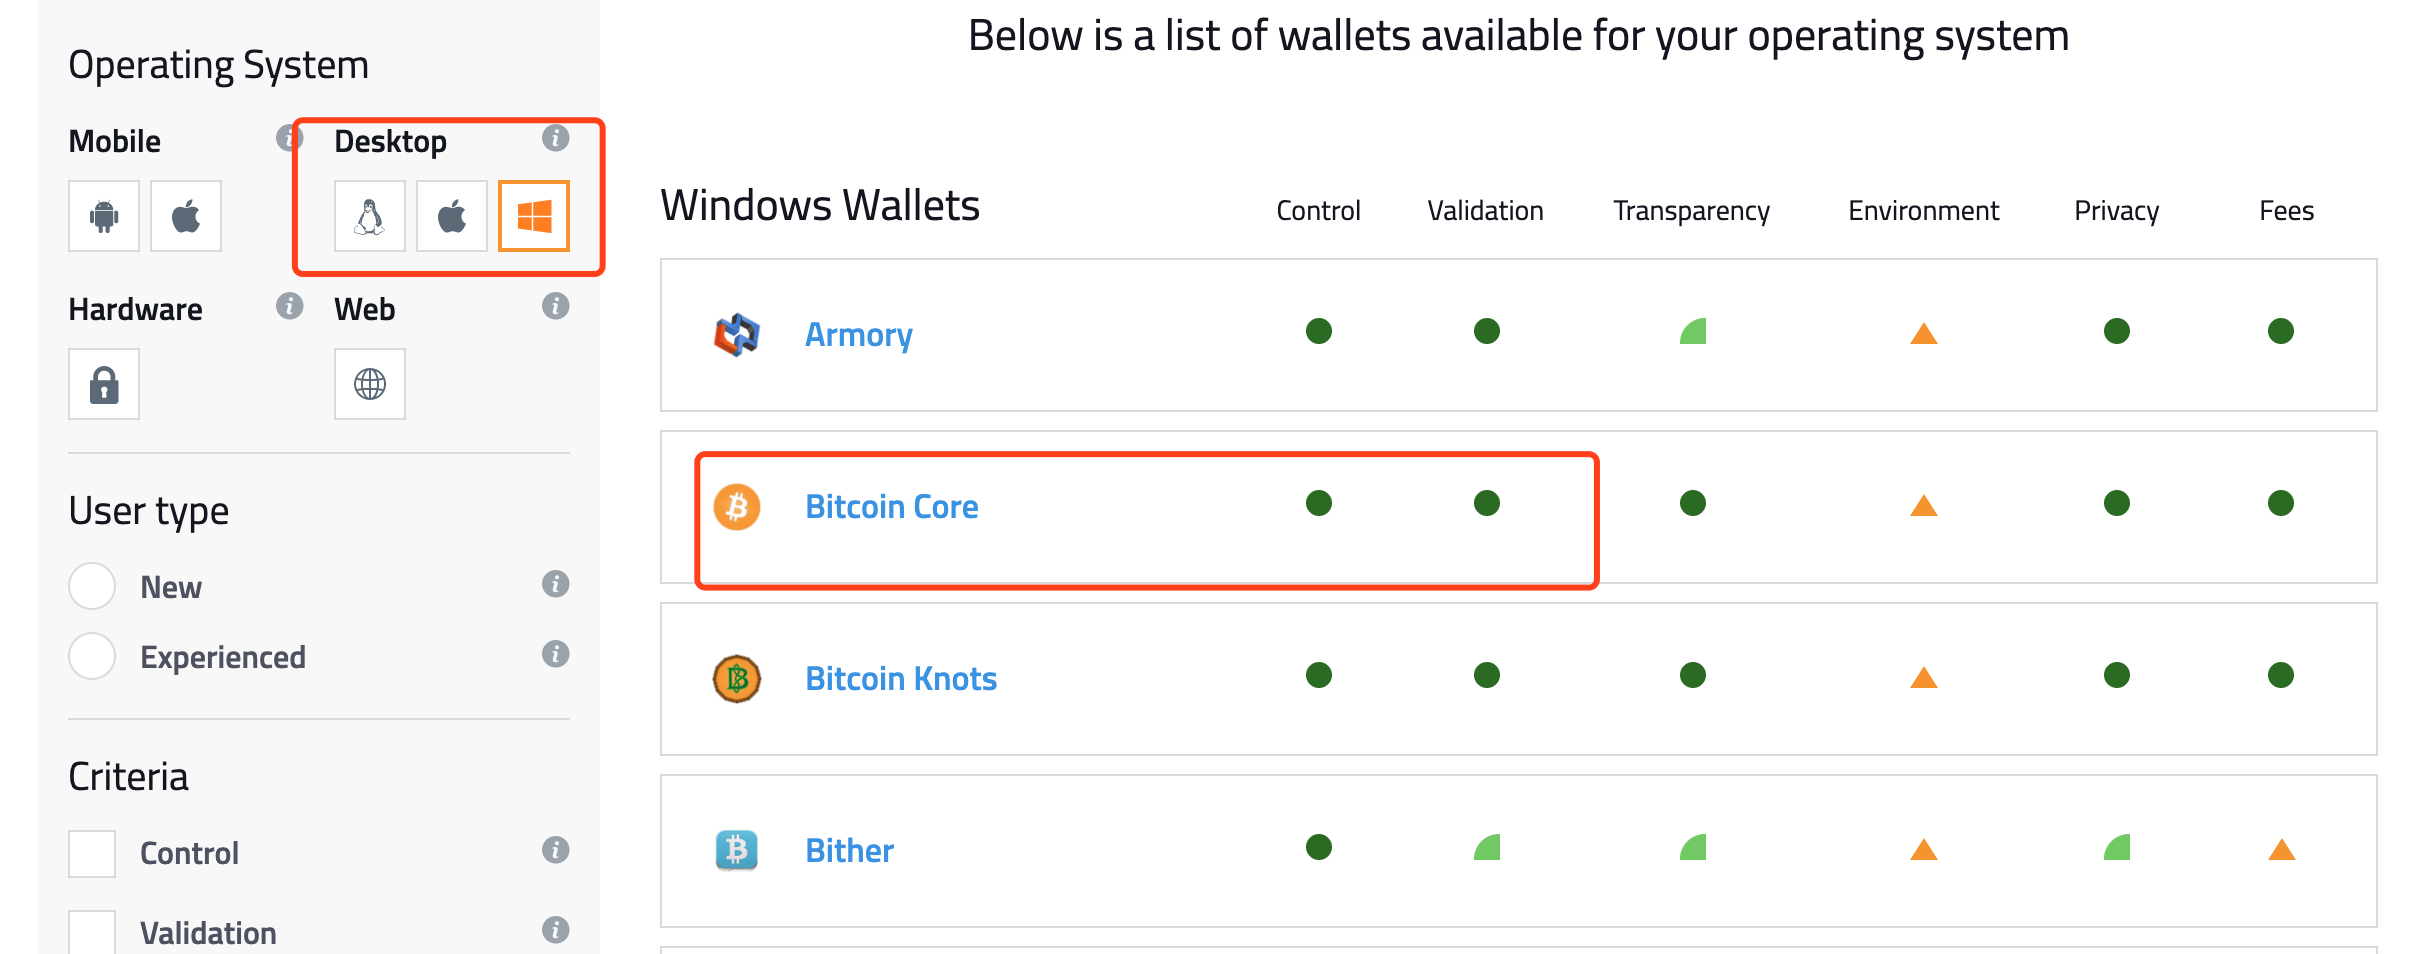Click the Bitcoin Core wallet logo

pos(736,507)
